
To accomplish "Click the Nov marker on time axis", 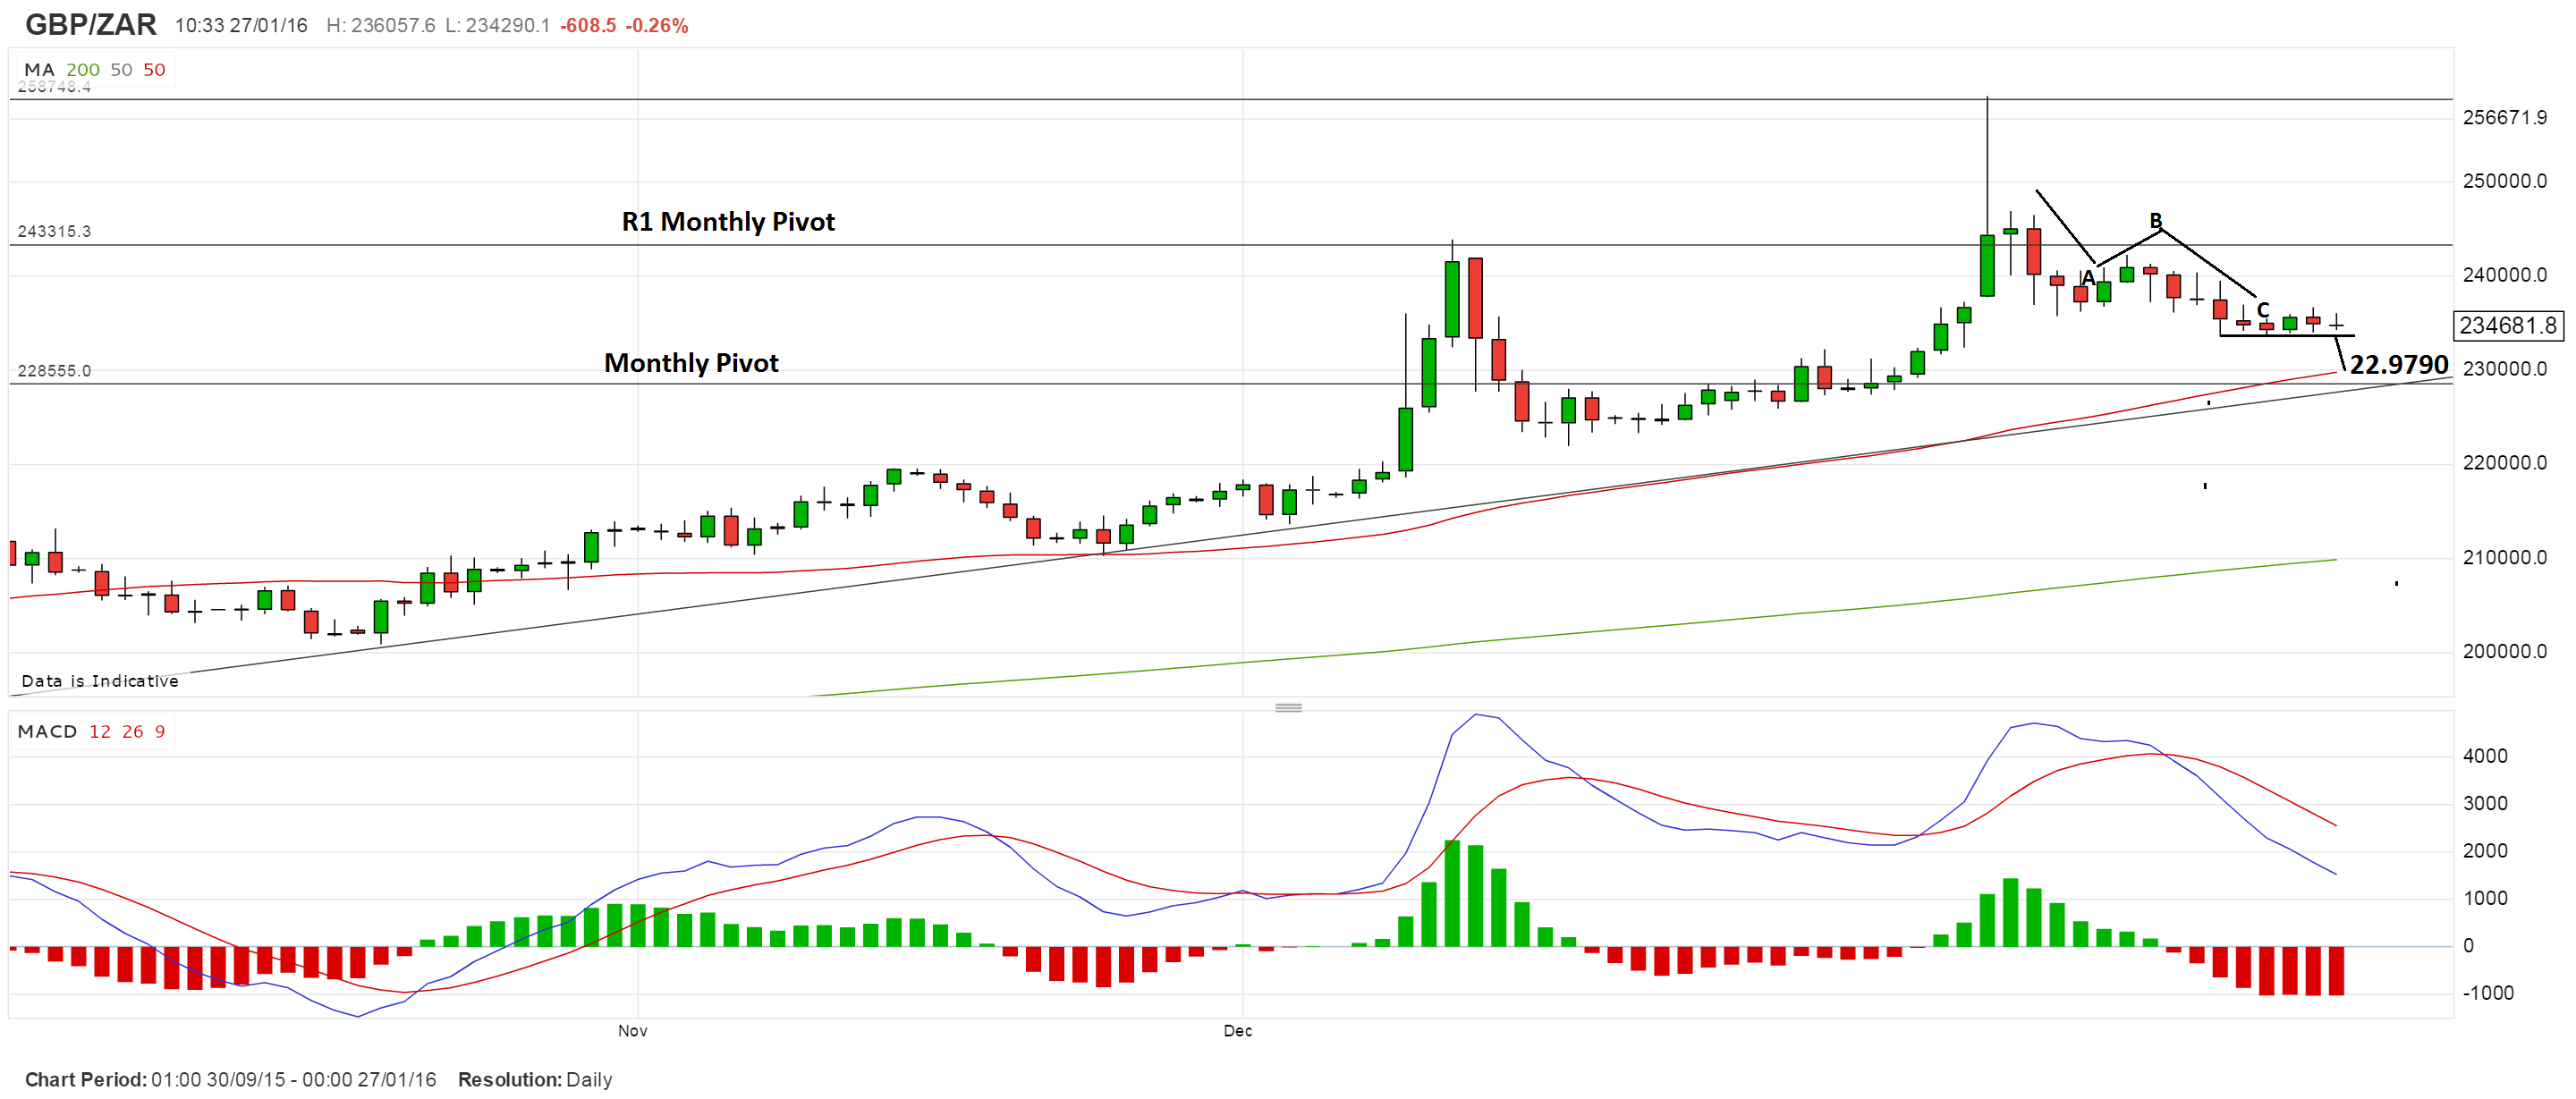I will point(632,1030).
